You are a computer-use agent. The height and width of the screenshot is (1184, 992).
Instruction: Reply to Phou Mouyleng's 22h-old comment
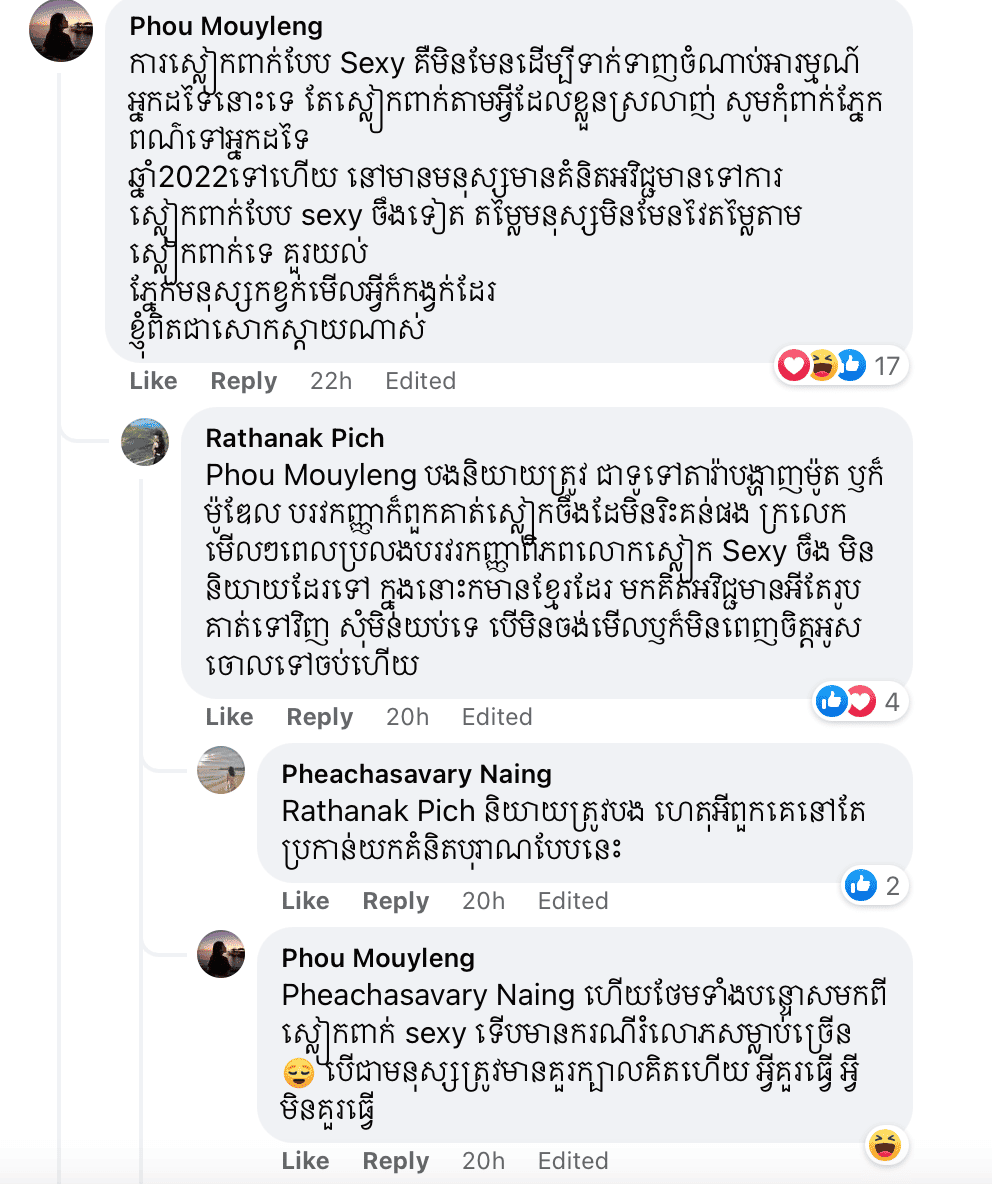tap(243, 381)
